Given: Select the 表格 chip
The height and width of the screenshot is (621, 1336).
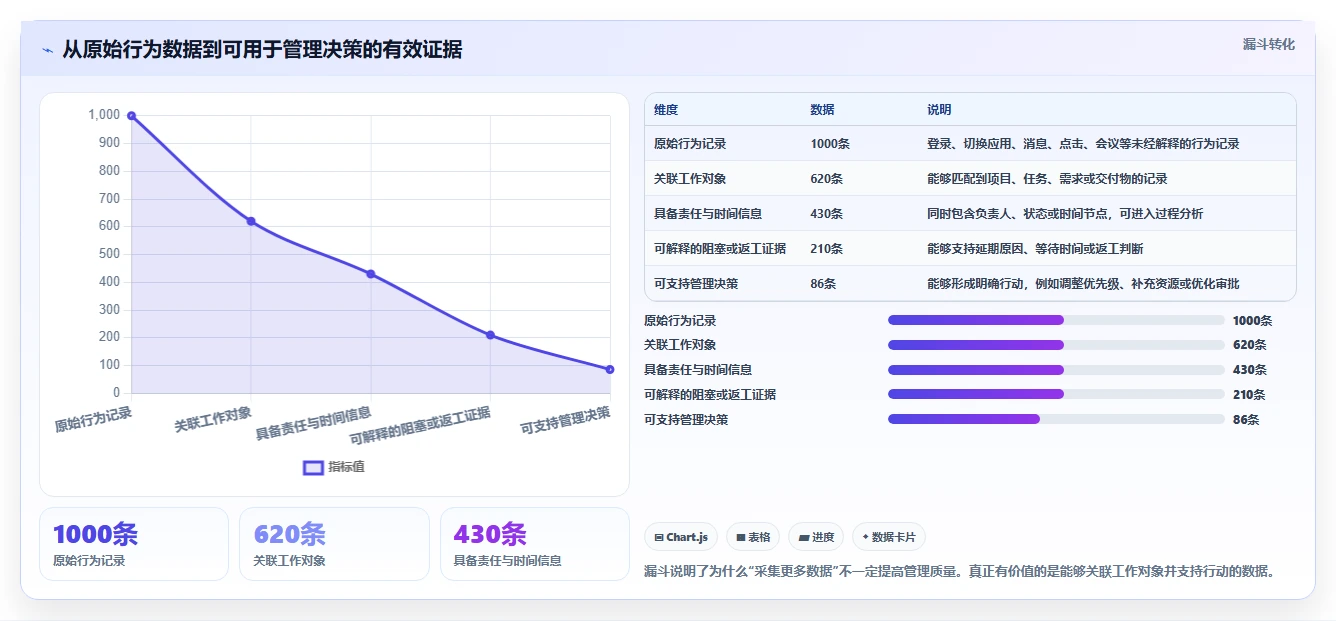Looking at the screenshot, I should [x=753, y=537].
